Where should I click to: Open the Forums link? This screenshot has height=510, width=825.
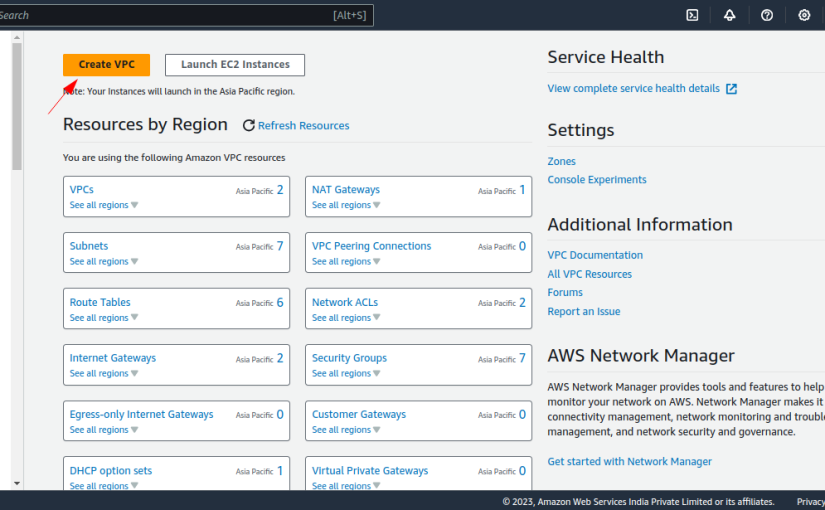565,292
